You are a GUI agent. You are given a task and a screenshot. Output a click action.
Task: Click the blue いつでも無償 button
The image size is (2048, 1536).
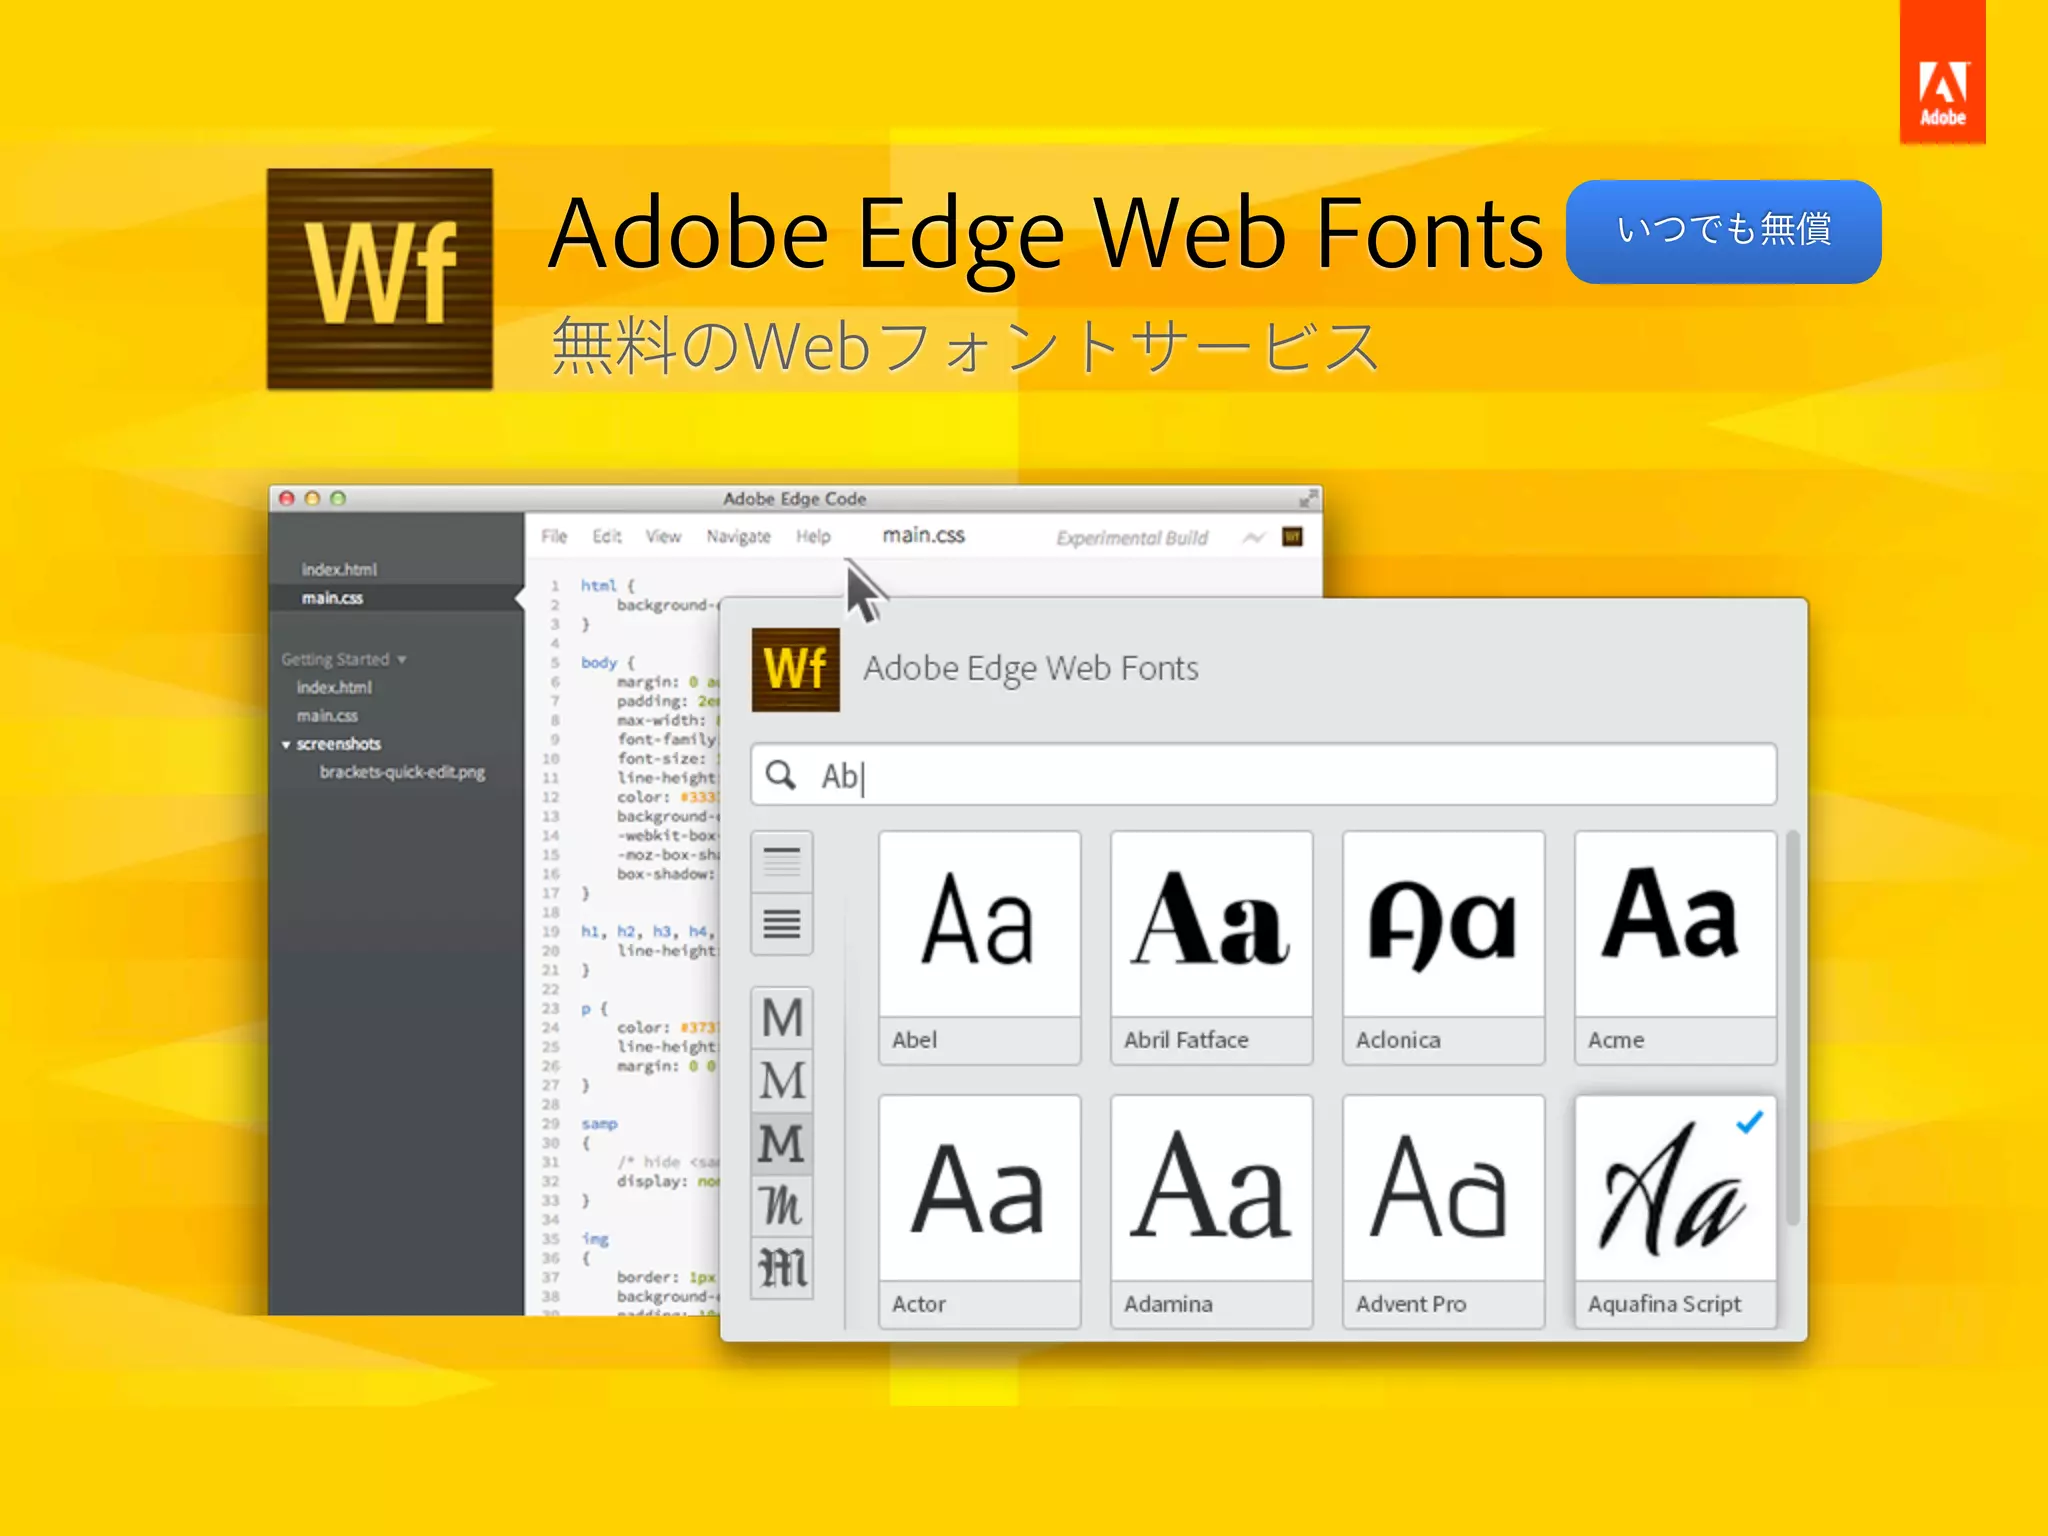coord(1723,231)
